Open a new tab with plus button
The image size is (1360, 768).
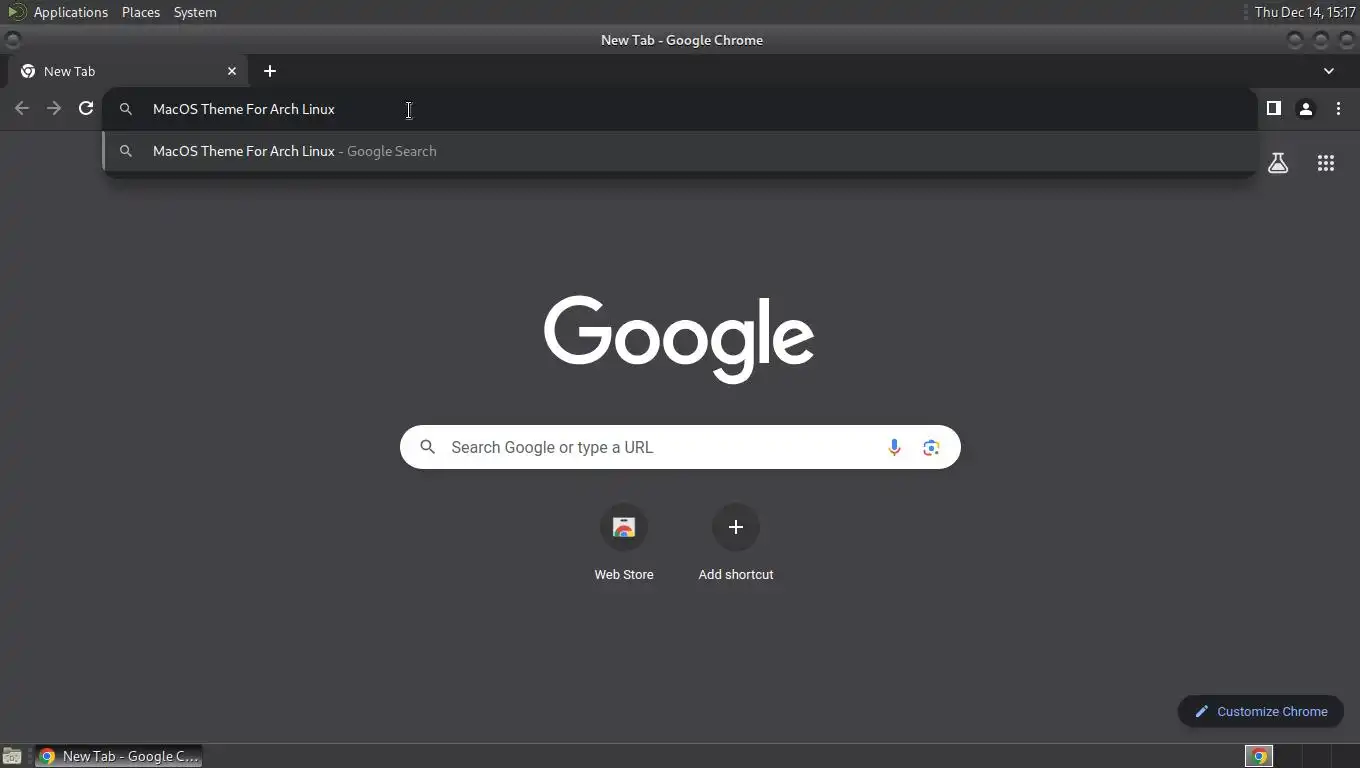coord(270,71)
